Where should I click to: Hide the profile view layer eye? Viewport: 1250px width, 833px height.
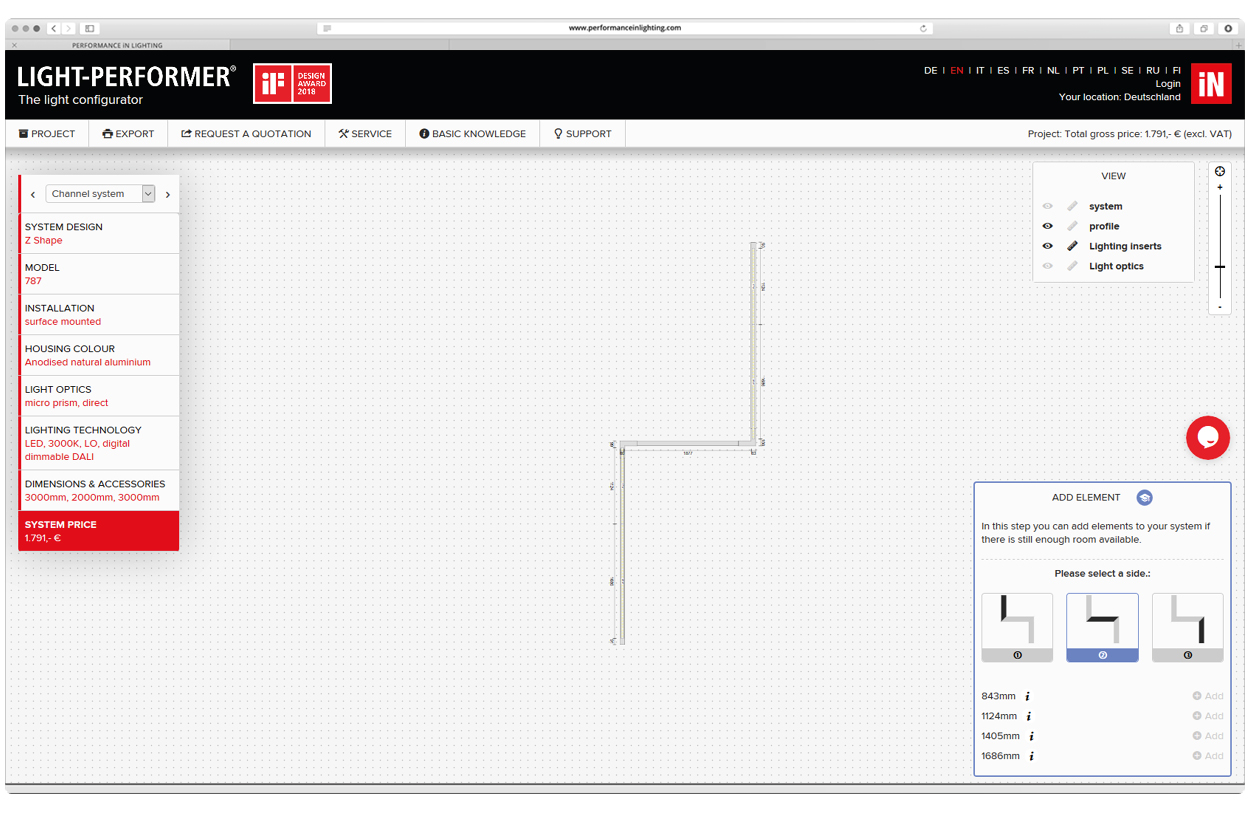(x=1048, y=226)
